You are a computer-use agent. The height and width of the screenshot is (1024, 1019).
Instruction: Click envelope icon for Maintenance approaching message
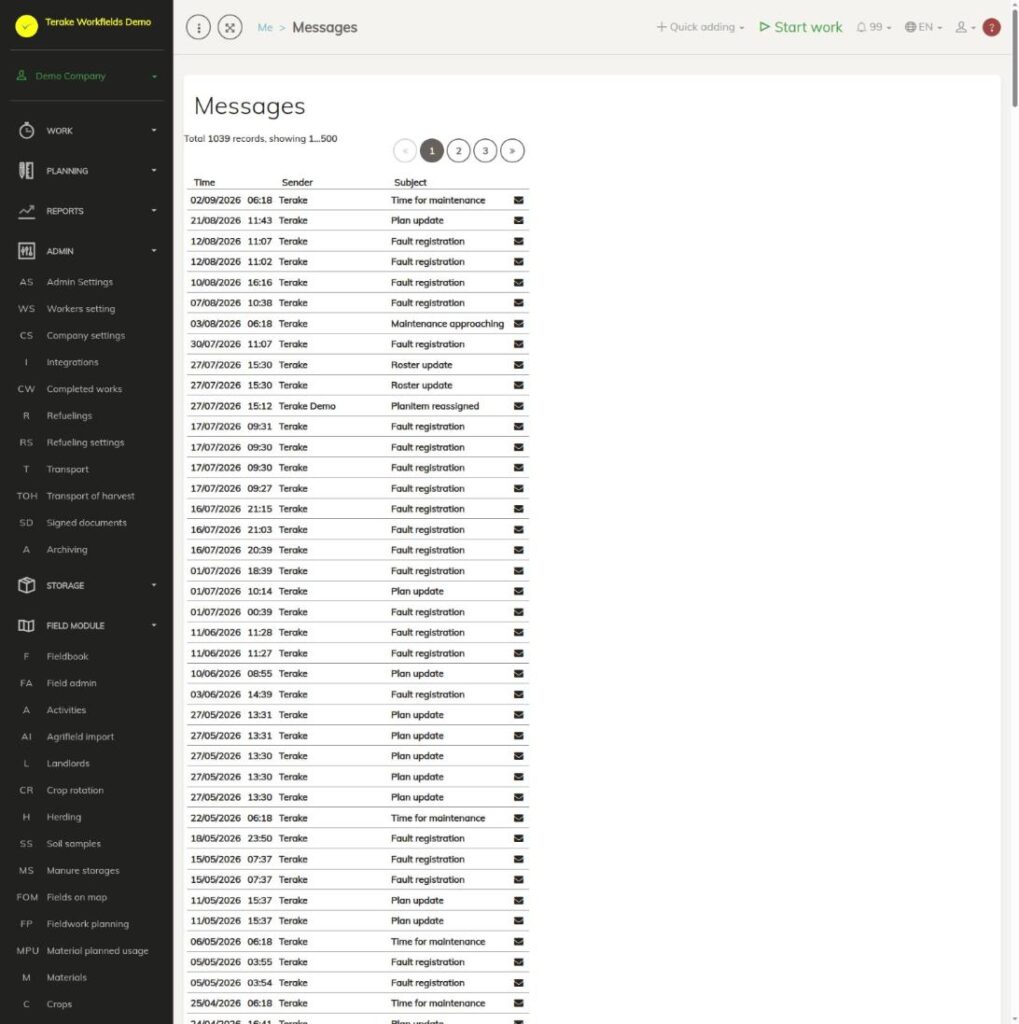point(519,323)
